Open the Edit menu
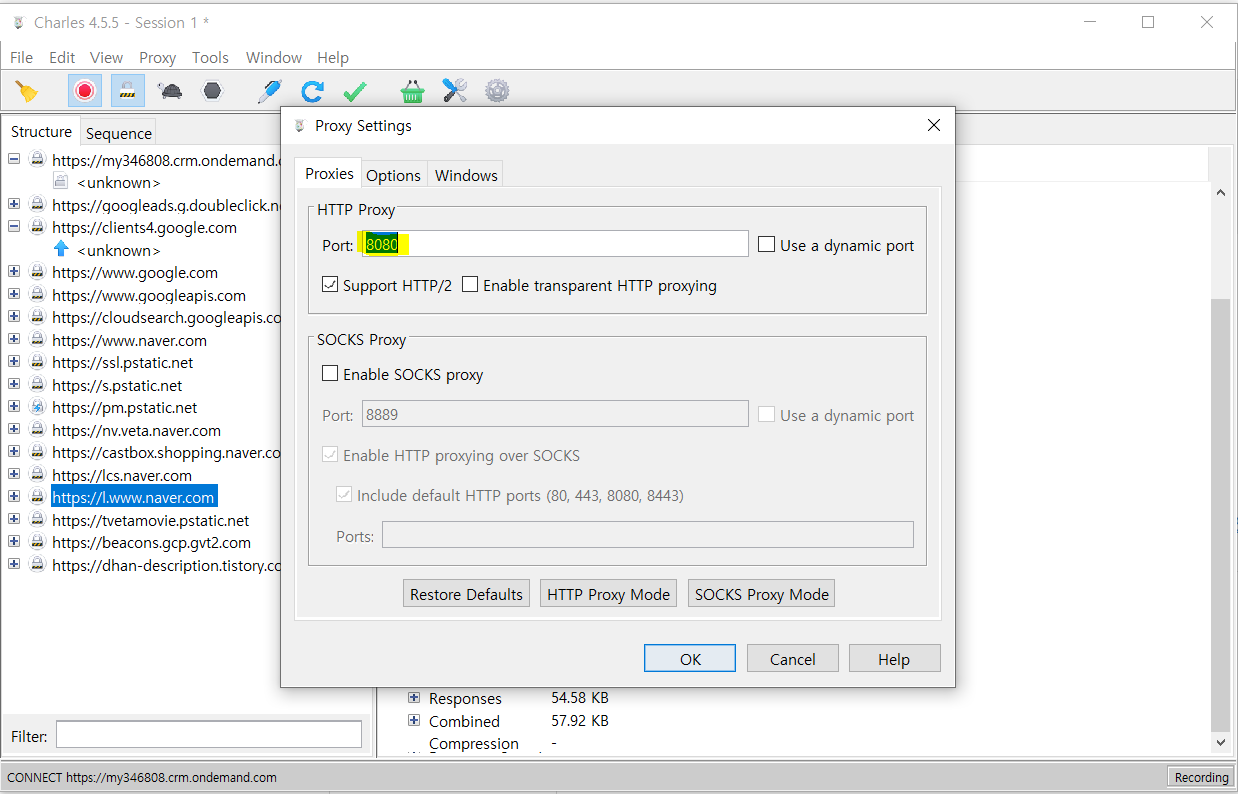Screen dimensions: 1238x794 [x=62, y=57]
